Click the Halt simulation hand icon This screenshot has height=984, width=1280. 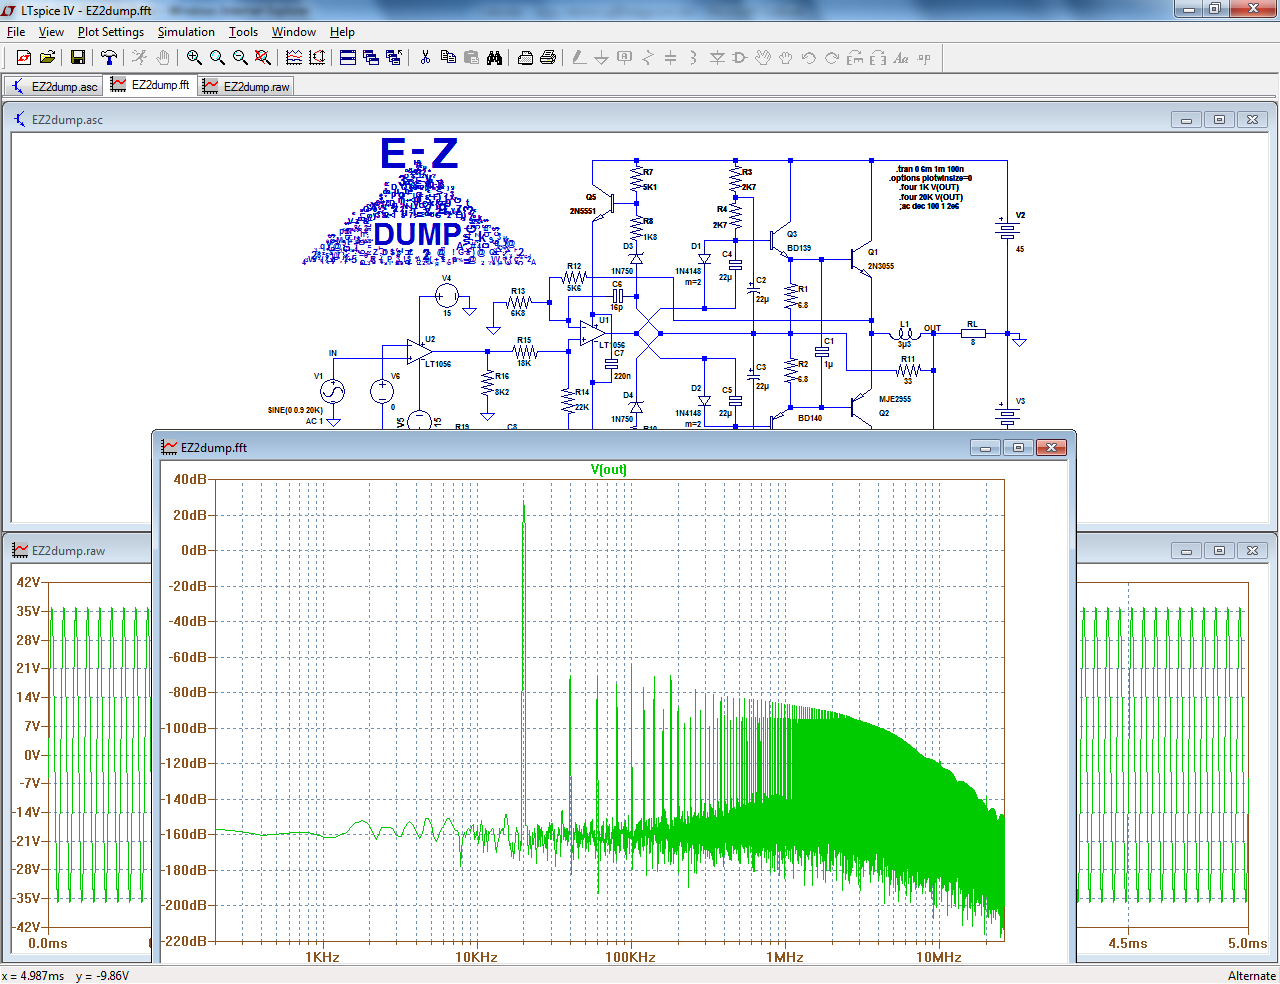(x=163, y=58)
